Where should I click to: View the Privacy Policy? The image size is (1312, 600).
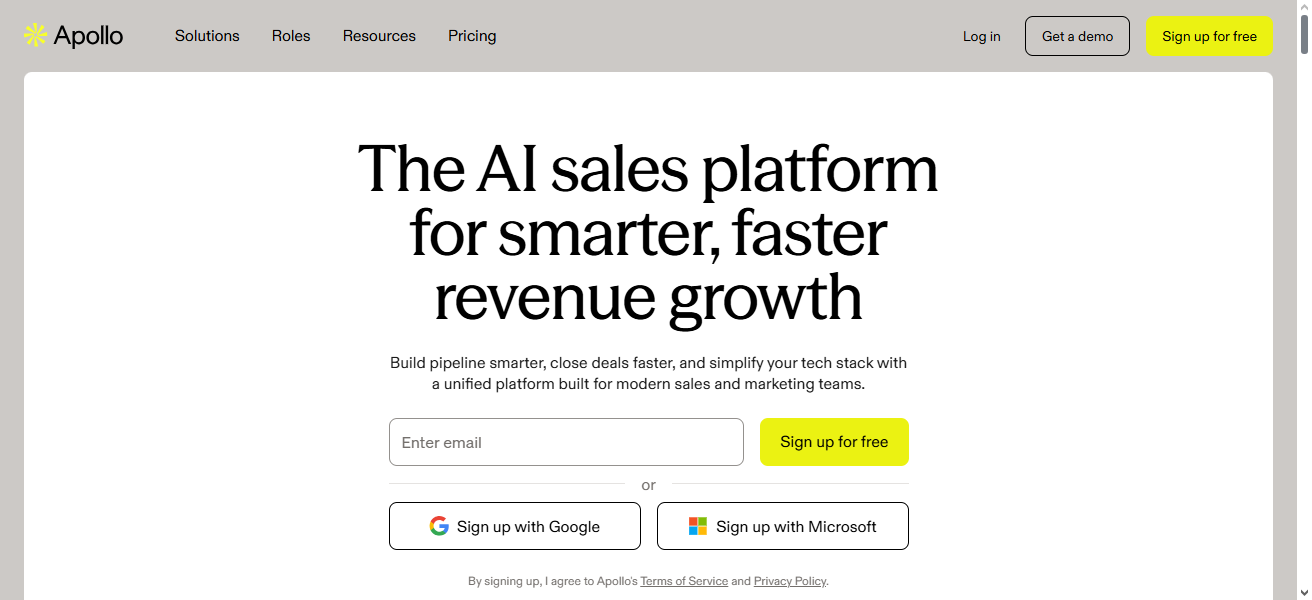coord(789,581)
